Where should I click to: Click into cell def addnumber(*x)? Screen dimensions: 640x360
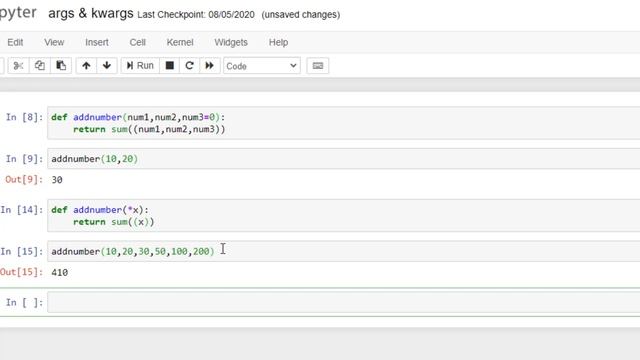(344, 216)
